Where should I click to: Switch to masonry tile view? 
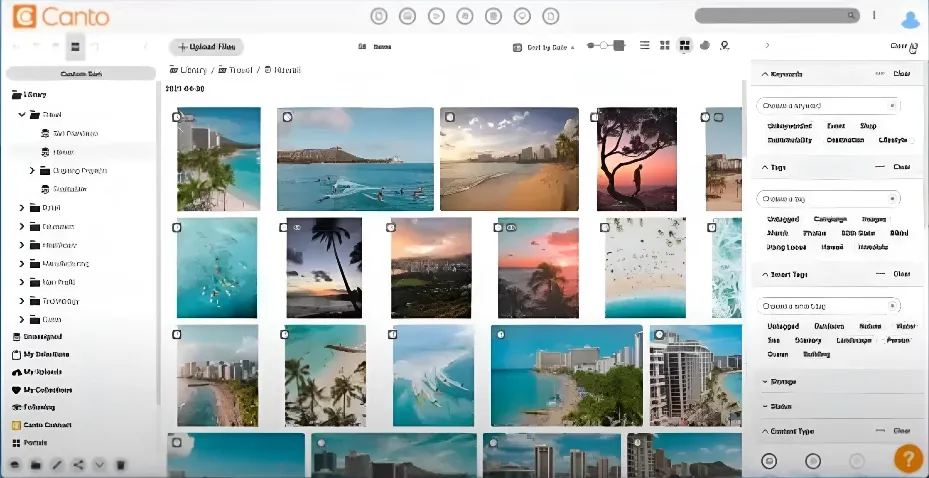[685, 46]
